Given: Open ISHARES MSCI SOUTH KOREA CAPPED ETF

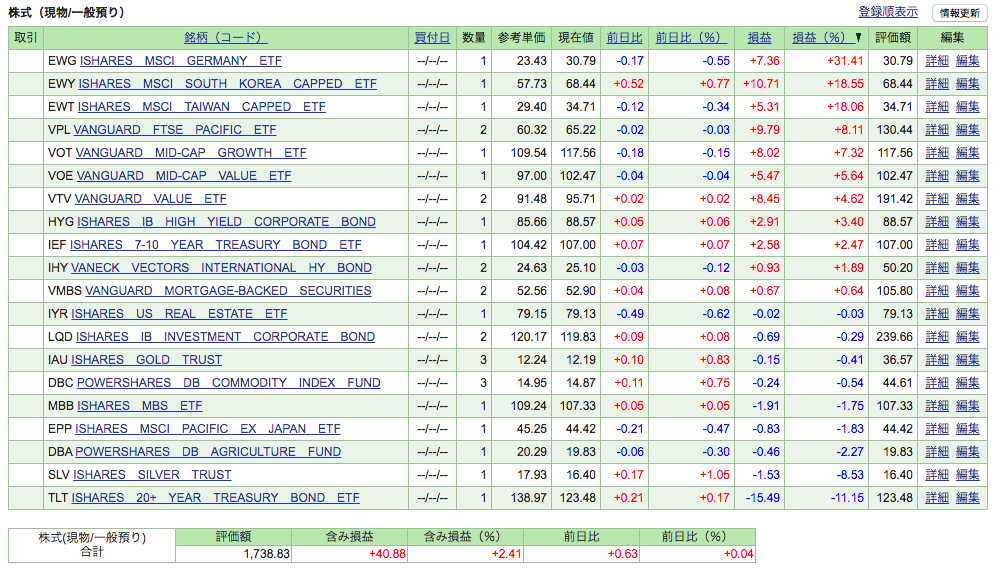Looking at the screenshot, I should (228, 84).
